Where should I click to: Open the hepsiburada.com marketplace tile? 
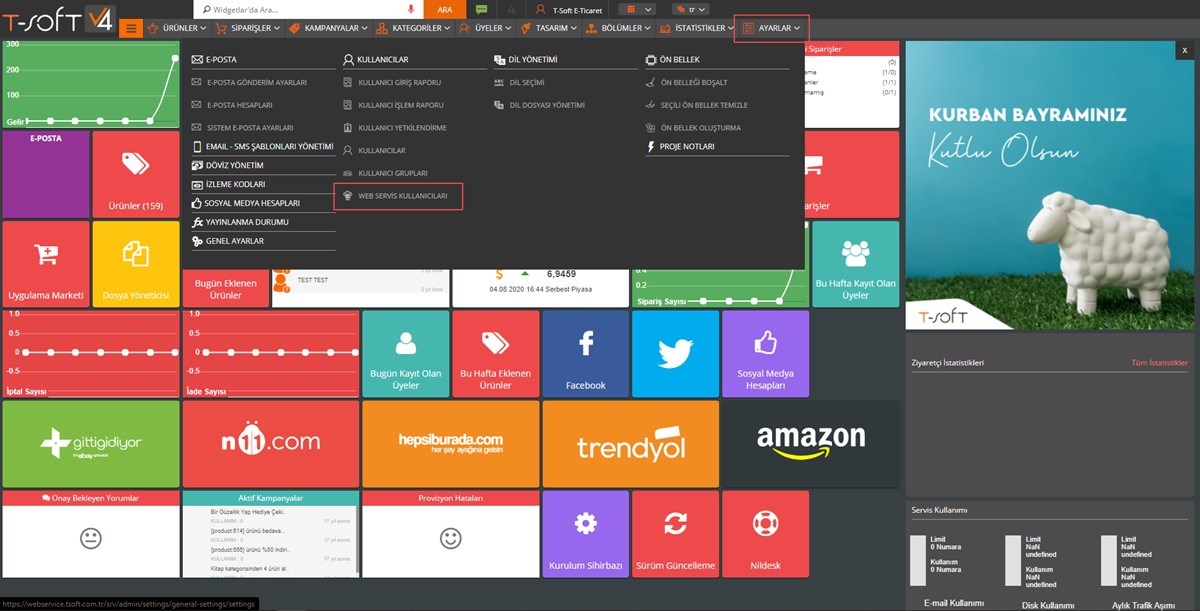(451, 444)
